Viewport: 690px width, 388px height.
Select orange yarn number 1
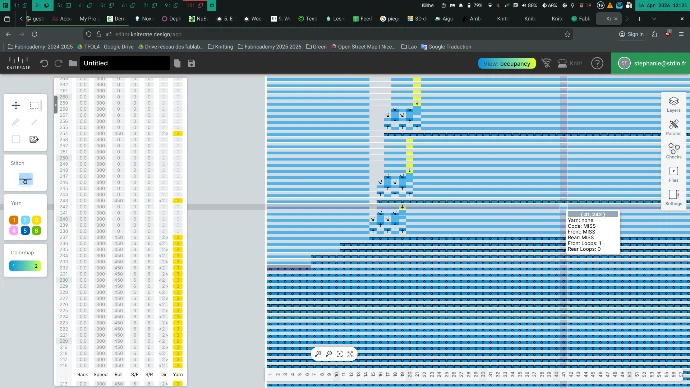tap(14, 220)
